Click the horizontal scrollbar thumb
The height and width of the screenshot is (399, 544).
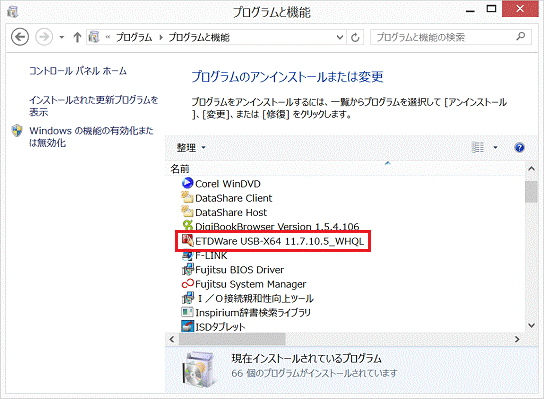[232, 339]
